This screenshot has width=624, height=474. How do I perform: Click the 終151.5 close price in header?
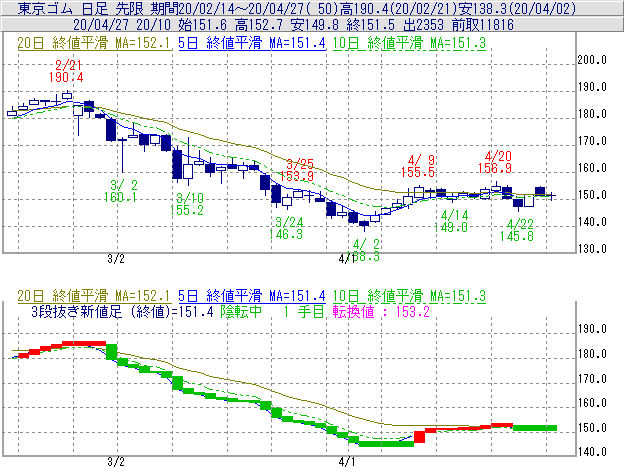[370, 25]
